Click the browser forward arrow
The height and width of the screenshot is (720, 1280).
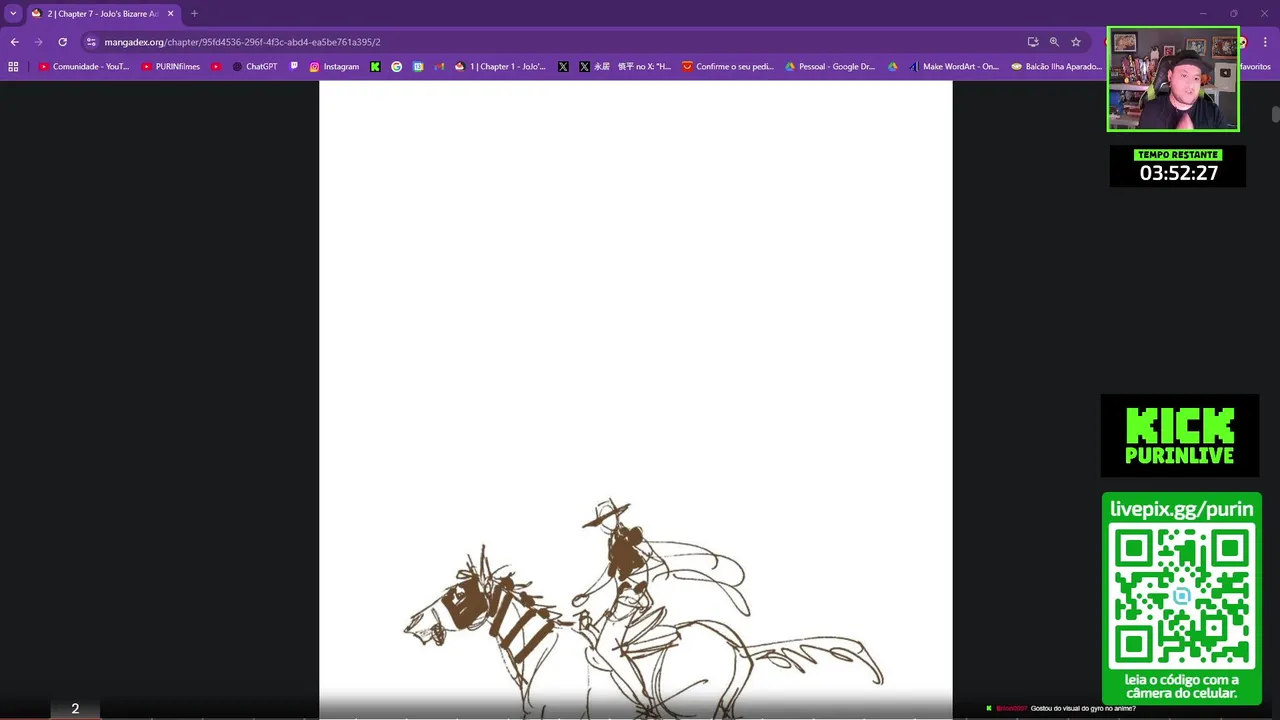coord(38,42)
